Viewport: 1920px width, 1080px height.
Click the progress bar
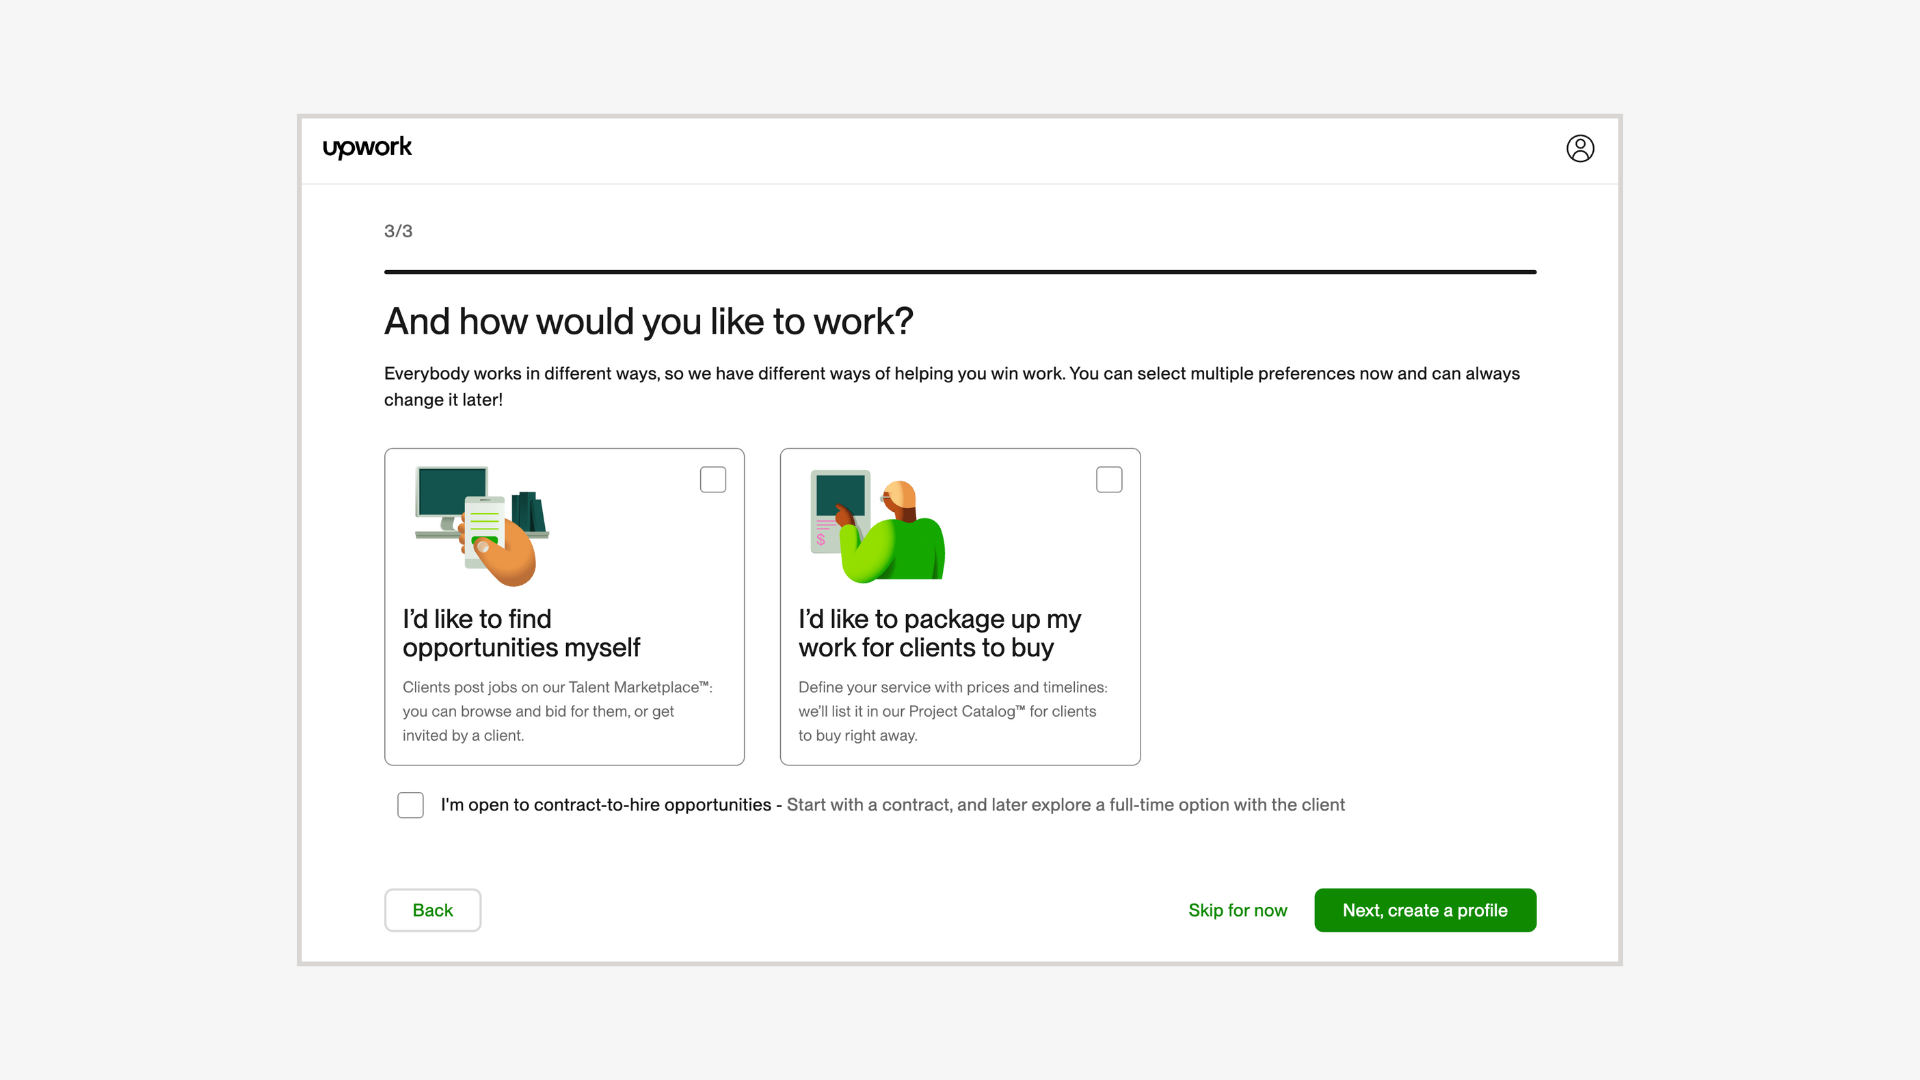coord(959,271)
